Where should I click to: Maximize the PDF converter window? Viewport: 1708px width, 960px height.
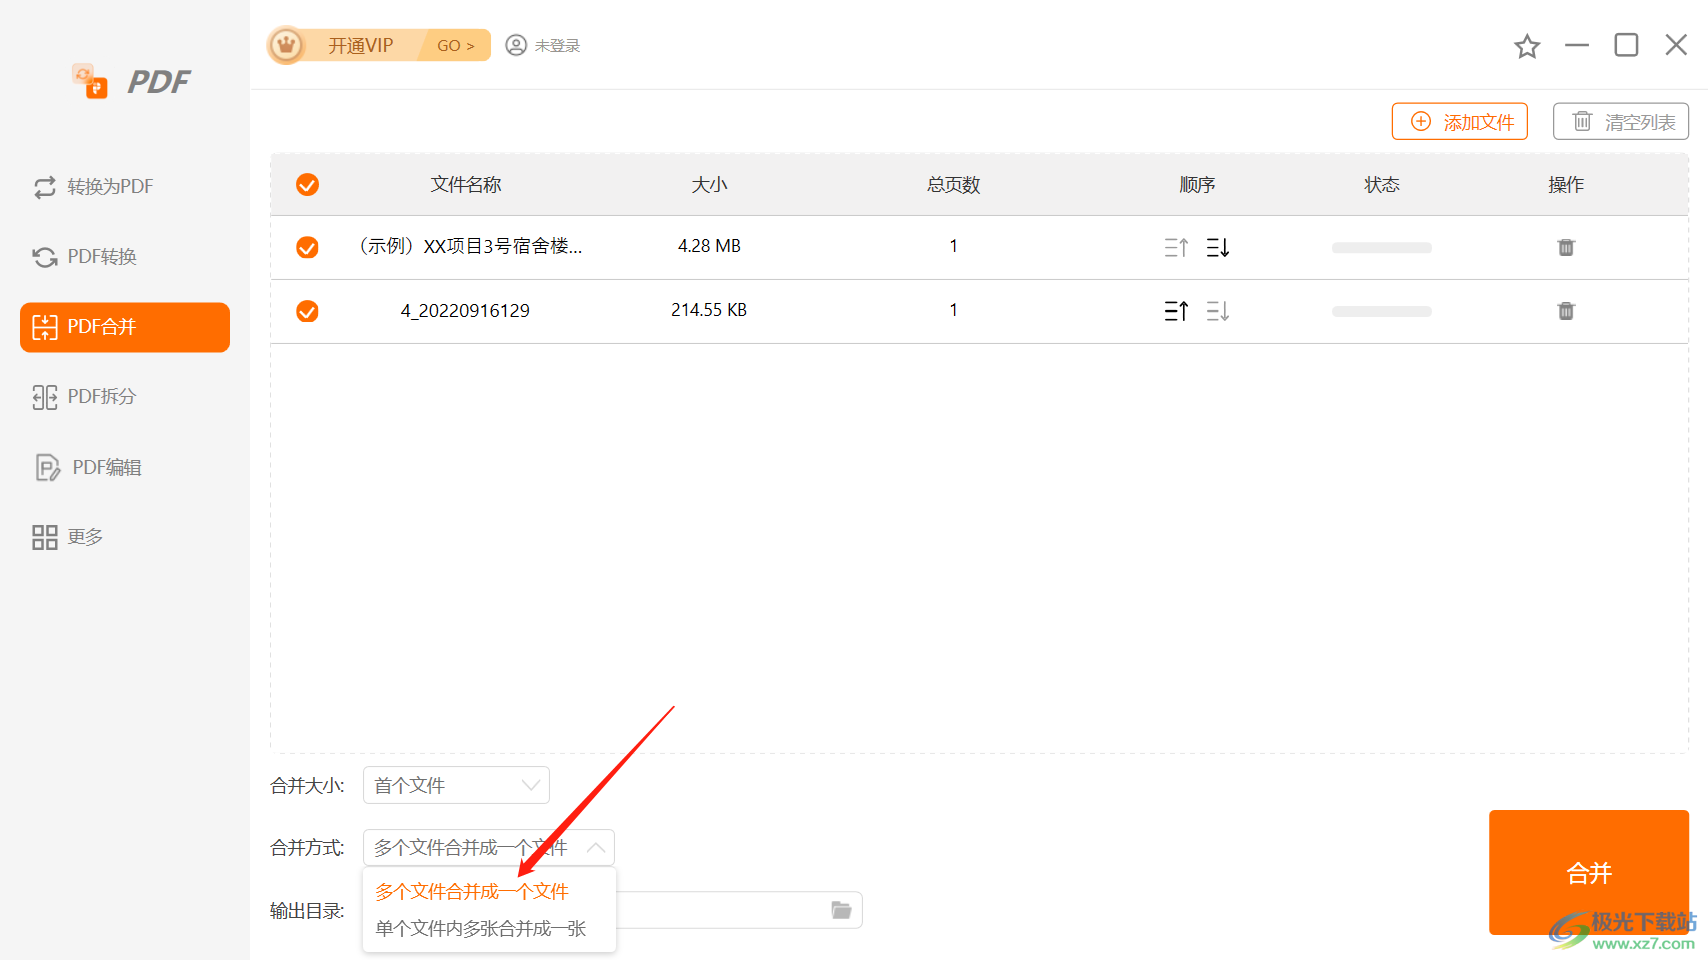[1626, 45]
